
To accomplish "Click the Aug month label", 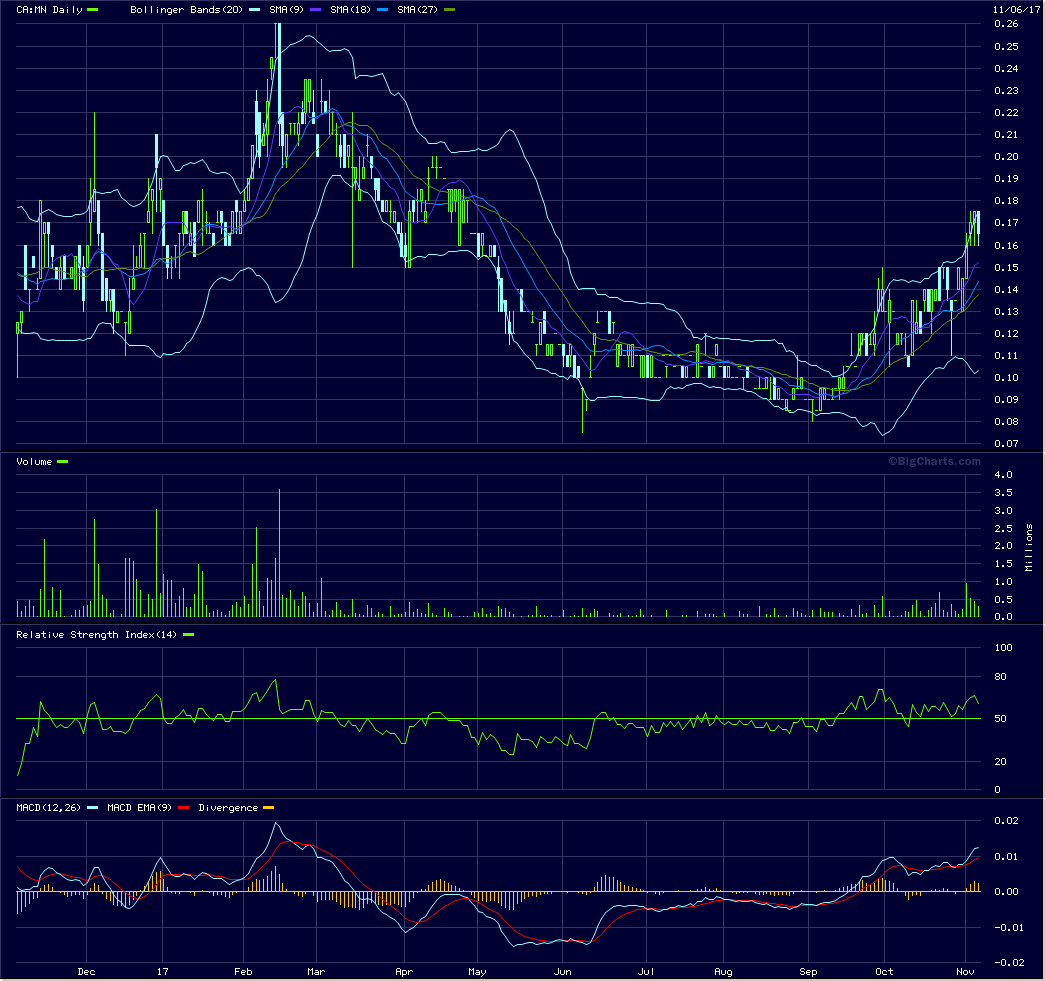I will click(723, 972).
